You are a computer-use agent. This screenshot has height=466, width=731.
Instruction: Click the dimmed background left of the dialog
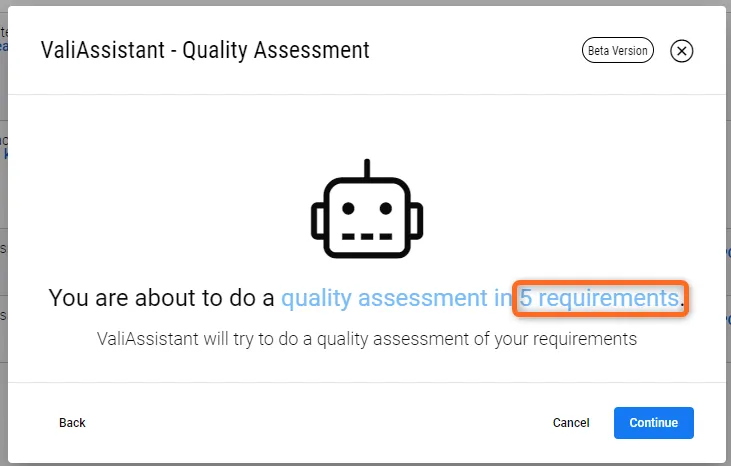3,300
